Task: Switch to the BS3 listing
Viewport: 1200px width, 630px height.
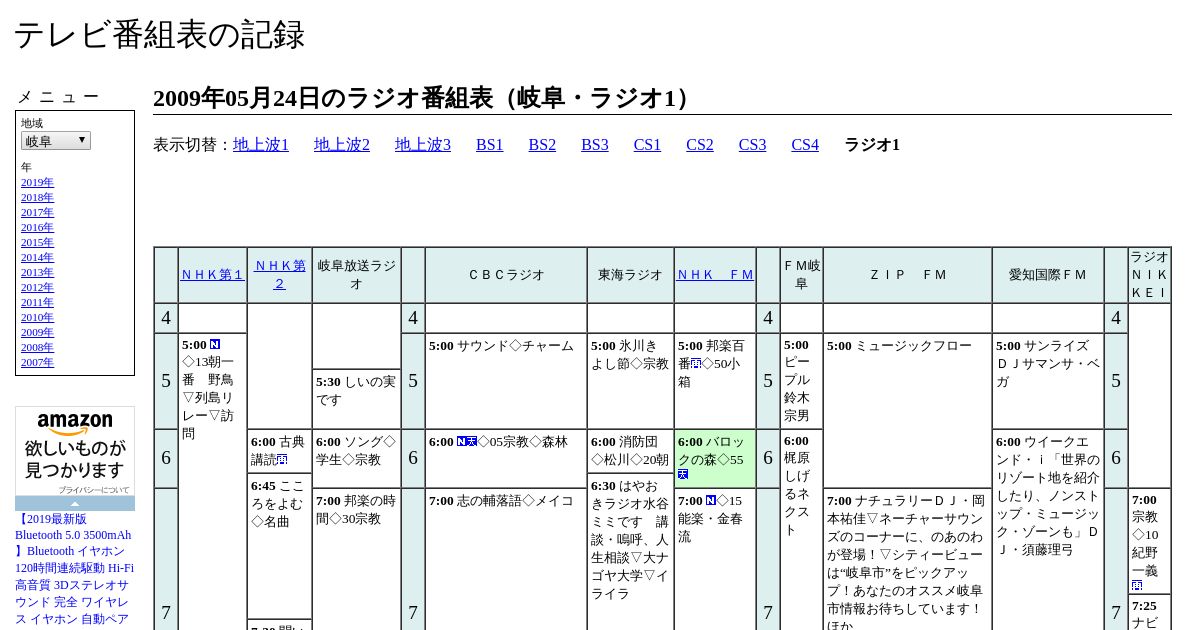Action: point(595,145)
